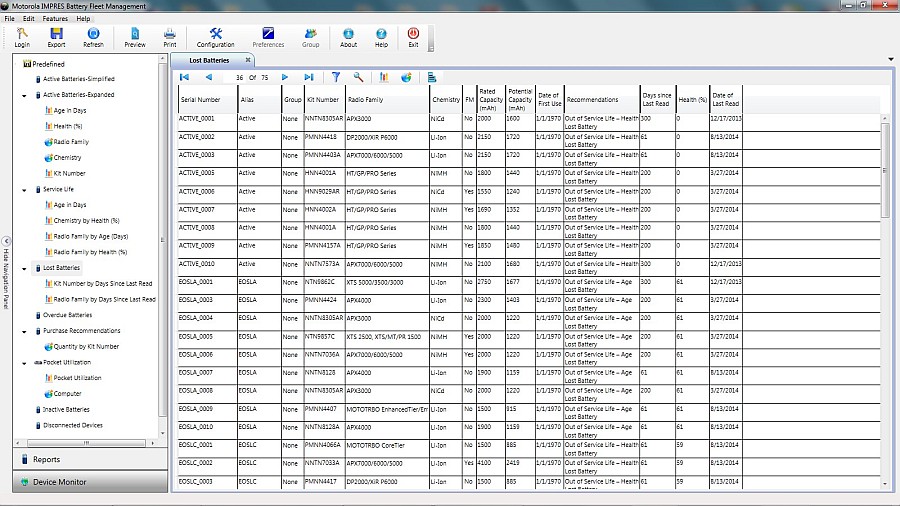This screenshot has width=900, height=506.
Task: Go to previous report page
Action: [x=209, y=77]
